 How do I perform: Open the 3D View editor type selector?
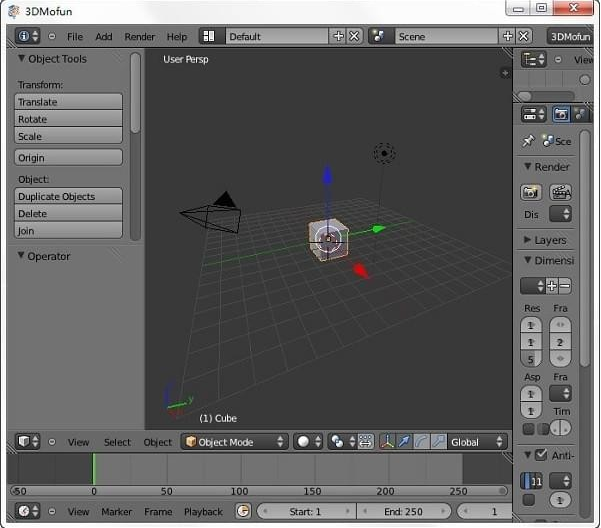pyautogui.click(x=27, y=441)
